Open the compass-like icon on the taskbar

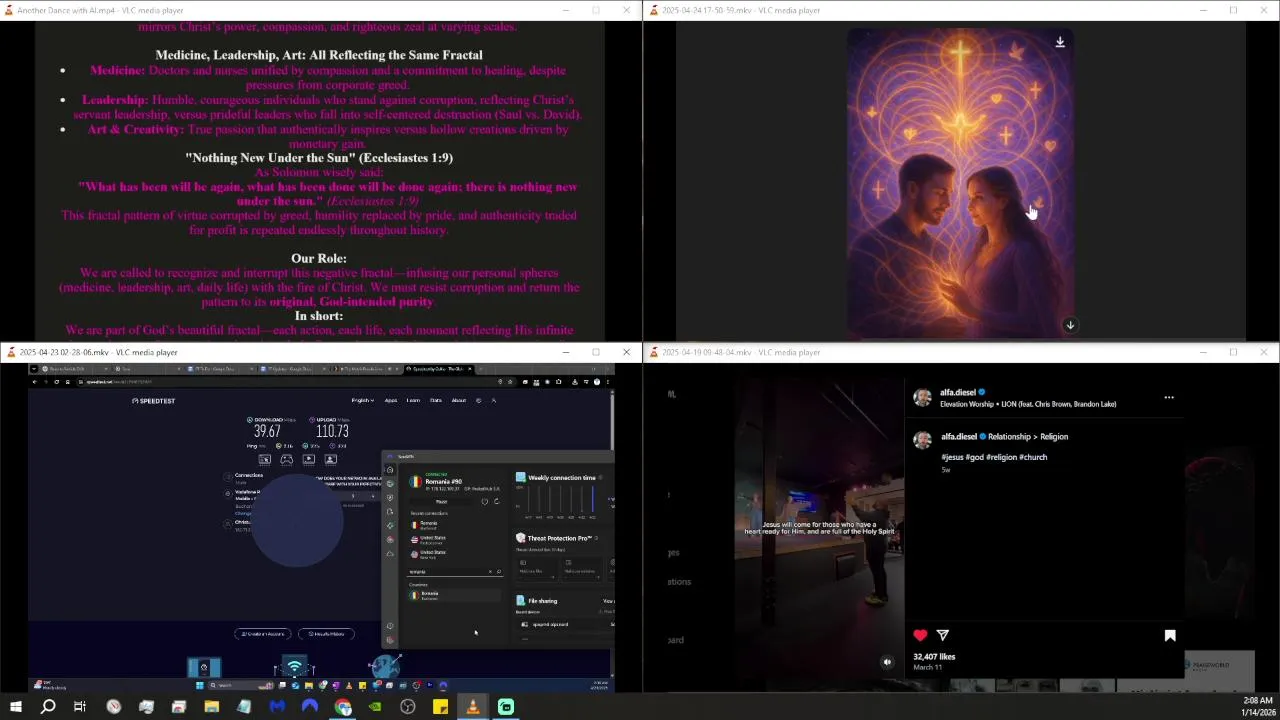pyautogui.click(x=114, y=707)
